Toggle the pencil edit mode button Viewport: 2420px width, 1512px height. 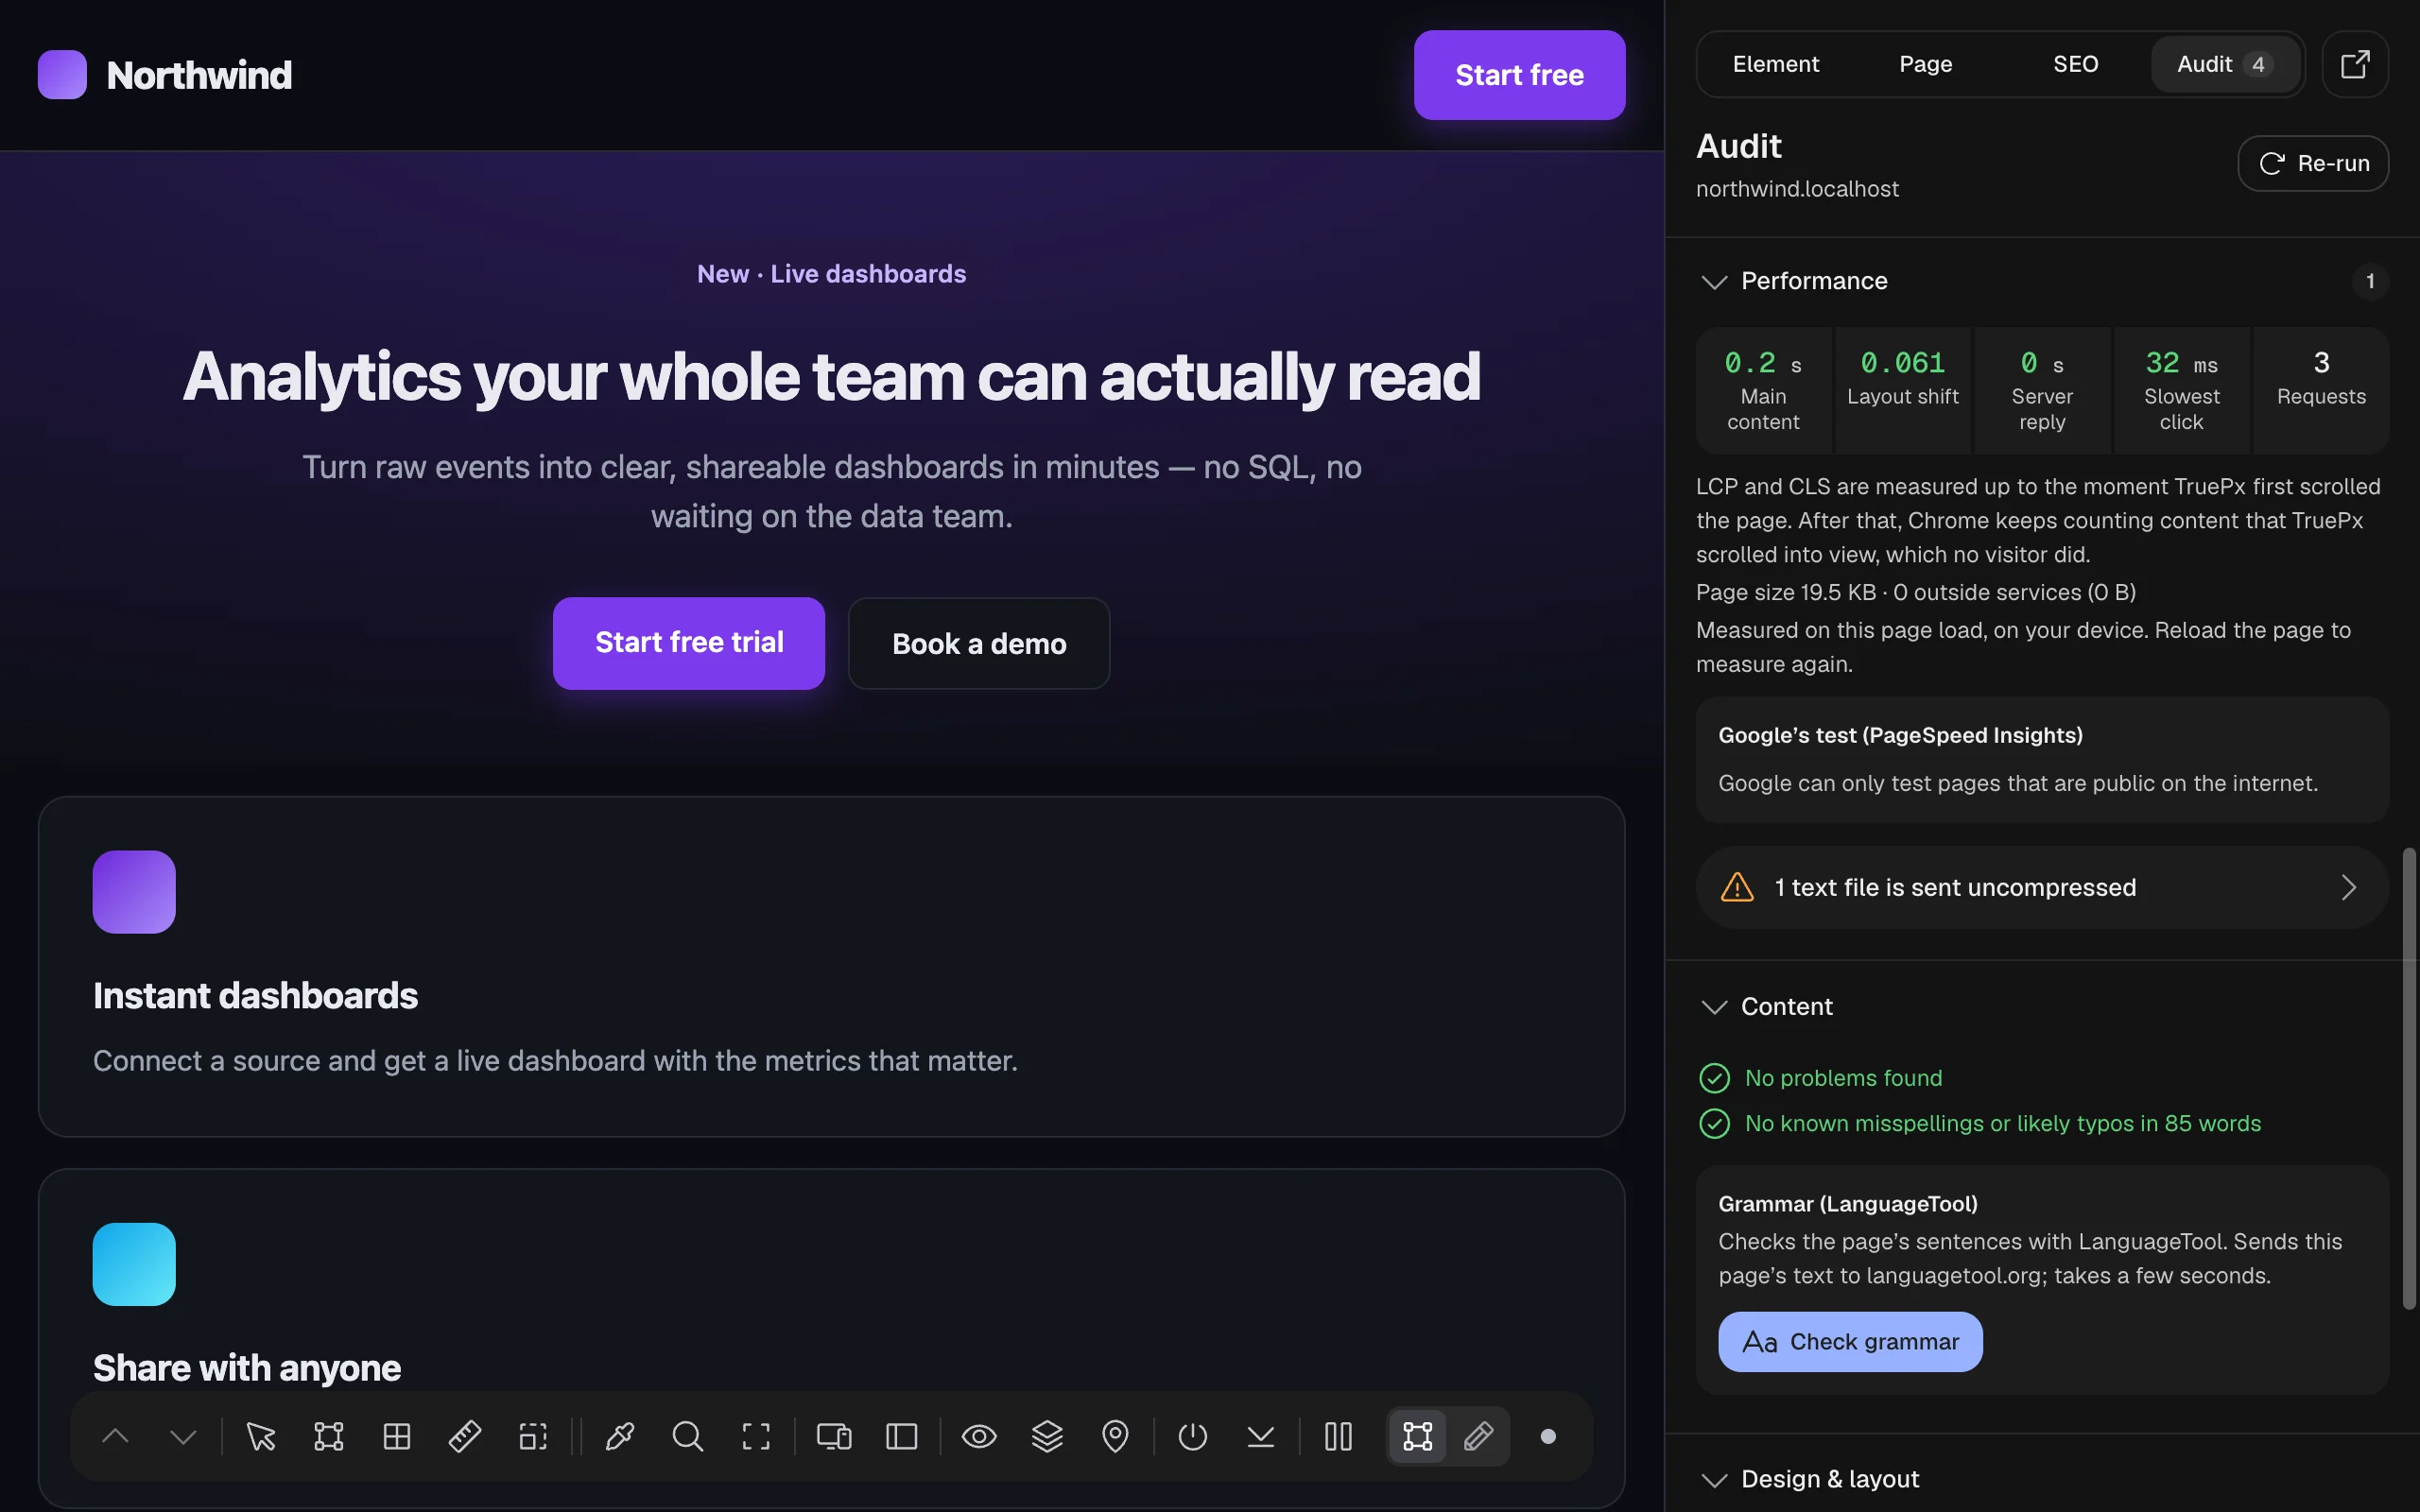[1479, 1437]
